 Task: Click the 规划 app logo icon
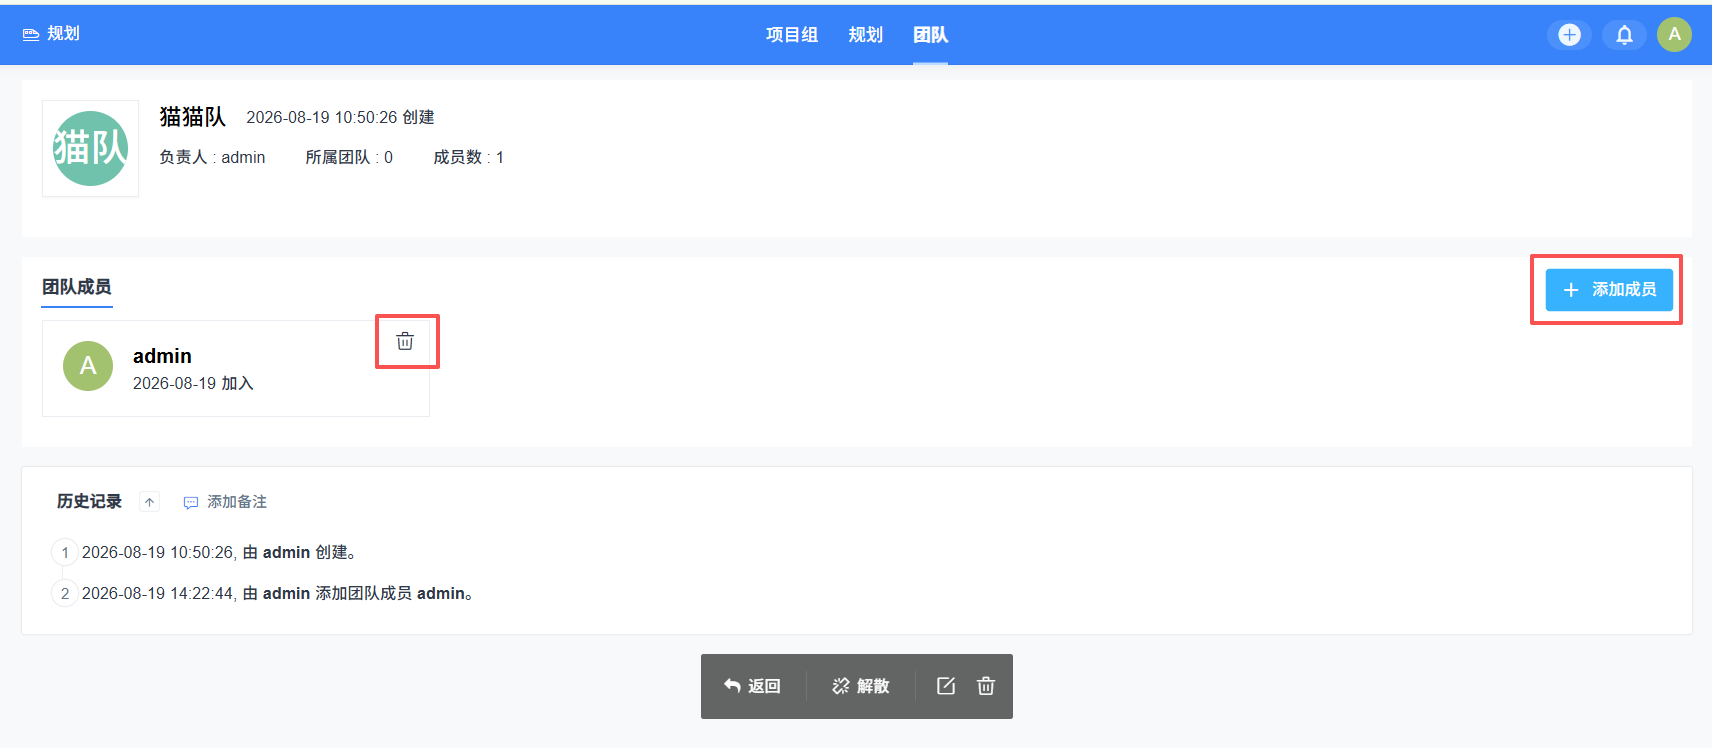(31, 34)
